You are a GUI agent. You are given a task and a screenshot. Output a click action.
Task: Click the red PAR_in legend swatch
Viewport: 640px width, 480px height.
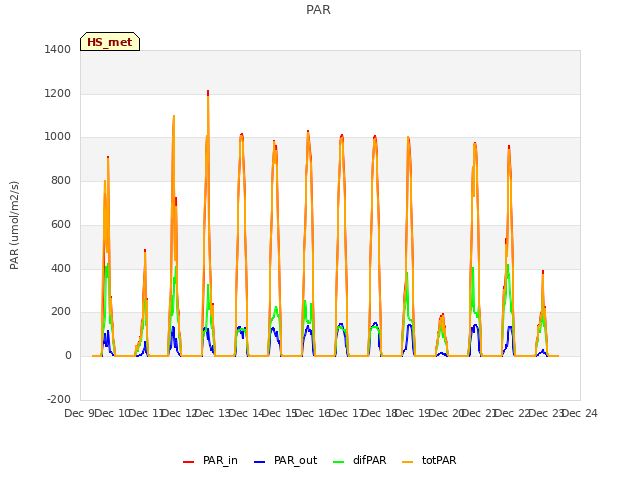(189, 462)
